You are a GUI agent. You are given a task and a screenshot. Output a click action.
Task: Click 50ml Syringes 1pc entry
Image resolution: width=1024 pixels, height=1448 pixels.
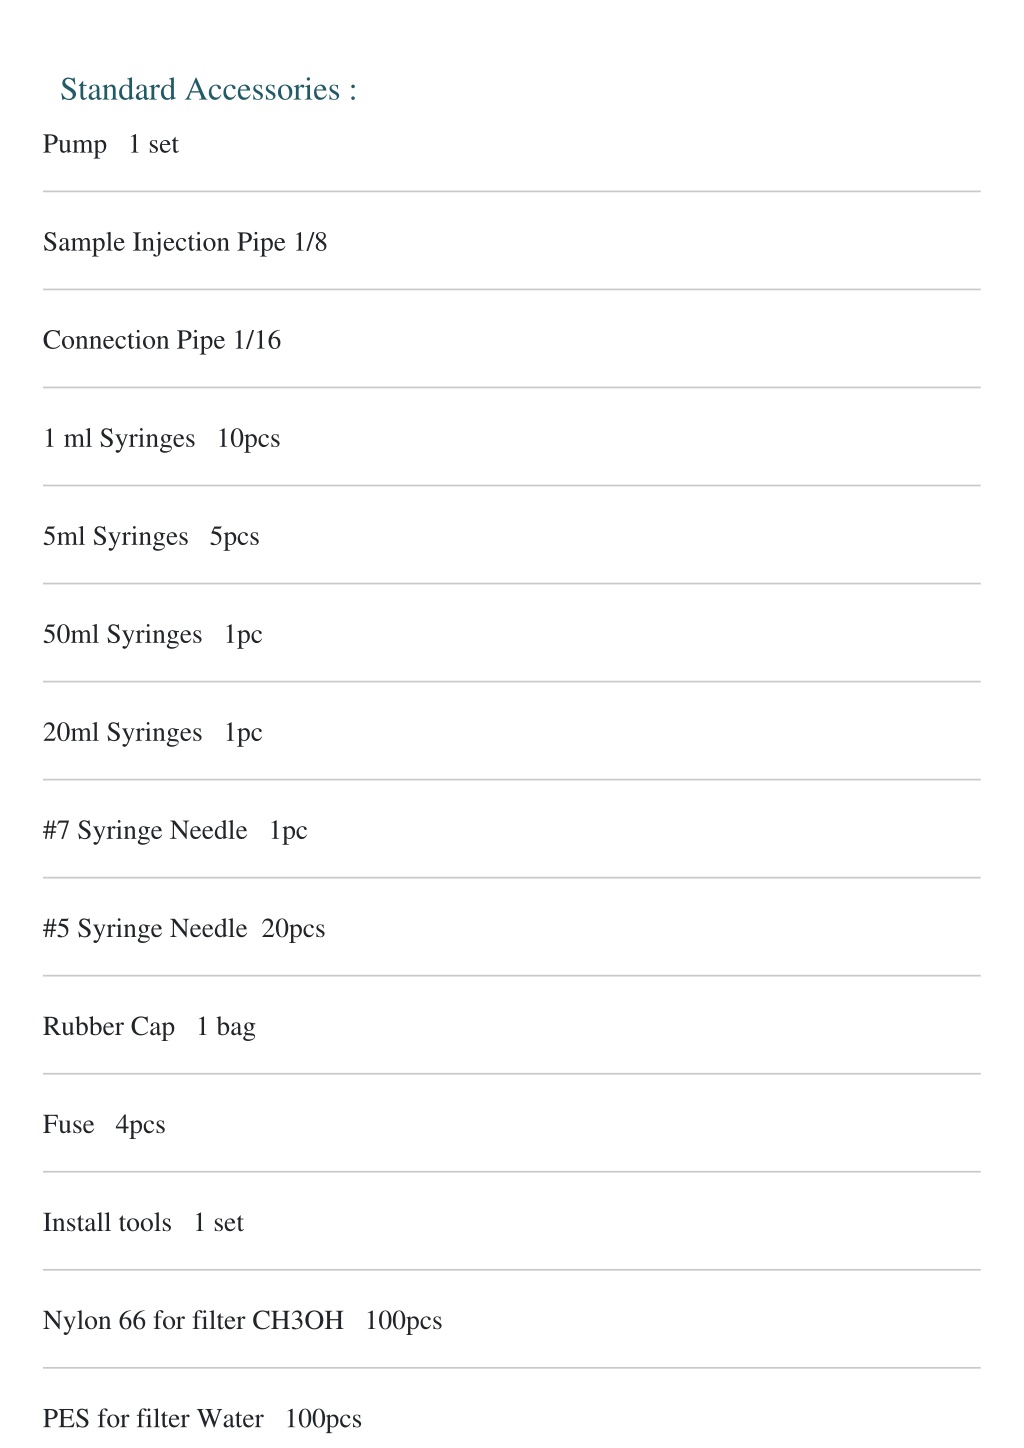click(153, 635)
